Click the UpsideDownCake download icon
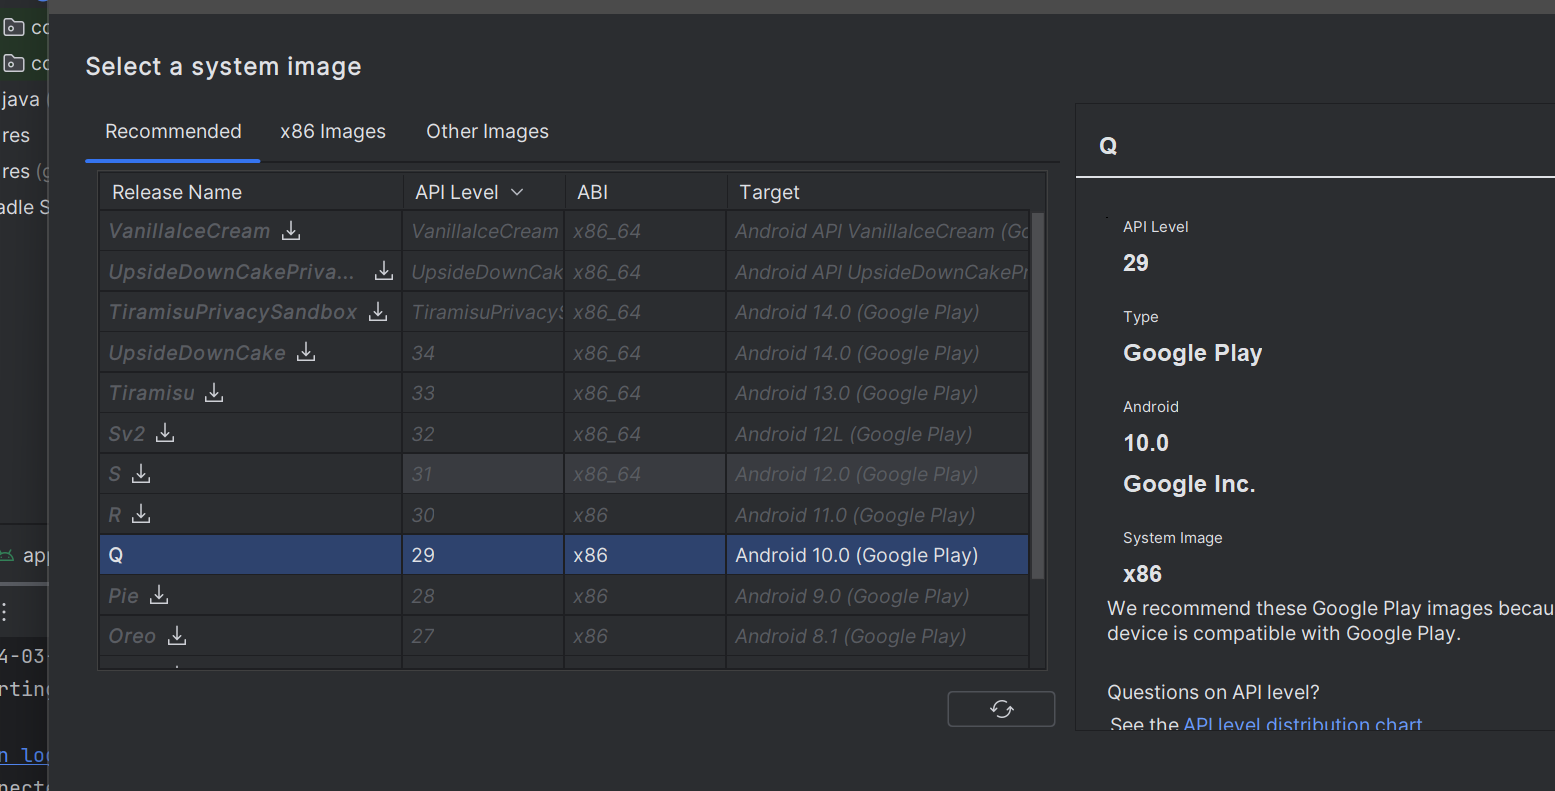Image resolution: width=1555 pixels, height=791 pixels. click(306, 352)
